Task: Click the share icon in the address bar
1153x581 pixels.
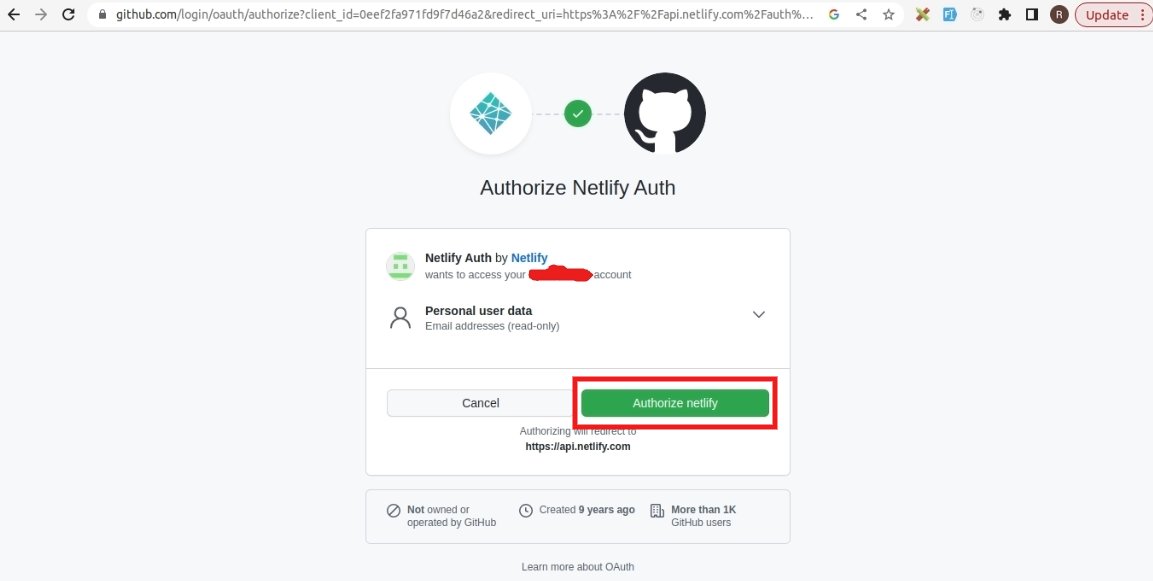Action: click(861, 15)
